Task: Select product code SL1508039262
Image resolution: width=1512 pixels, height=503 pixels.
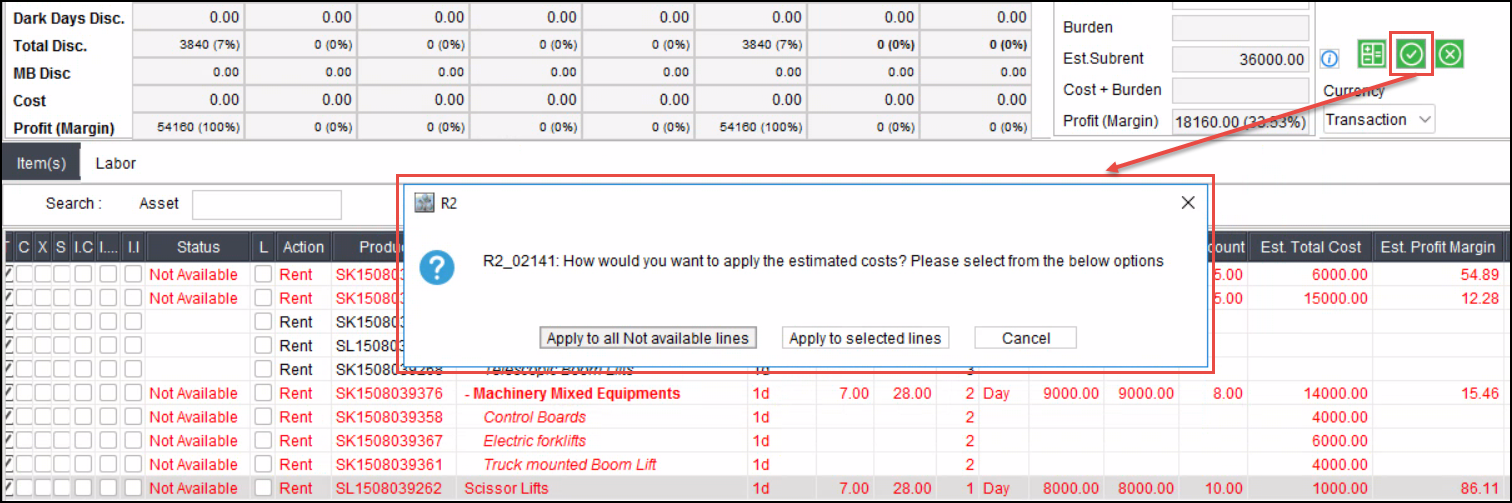Action: (389, 488)
